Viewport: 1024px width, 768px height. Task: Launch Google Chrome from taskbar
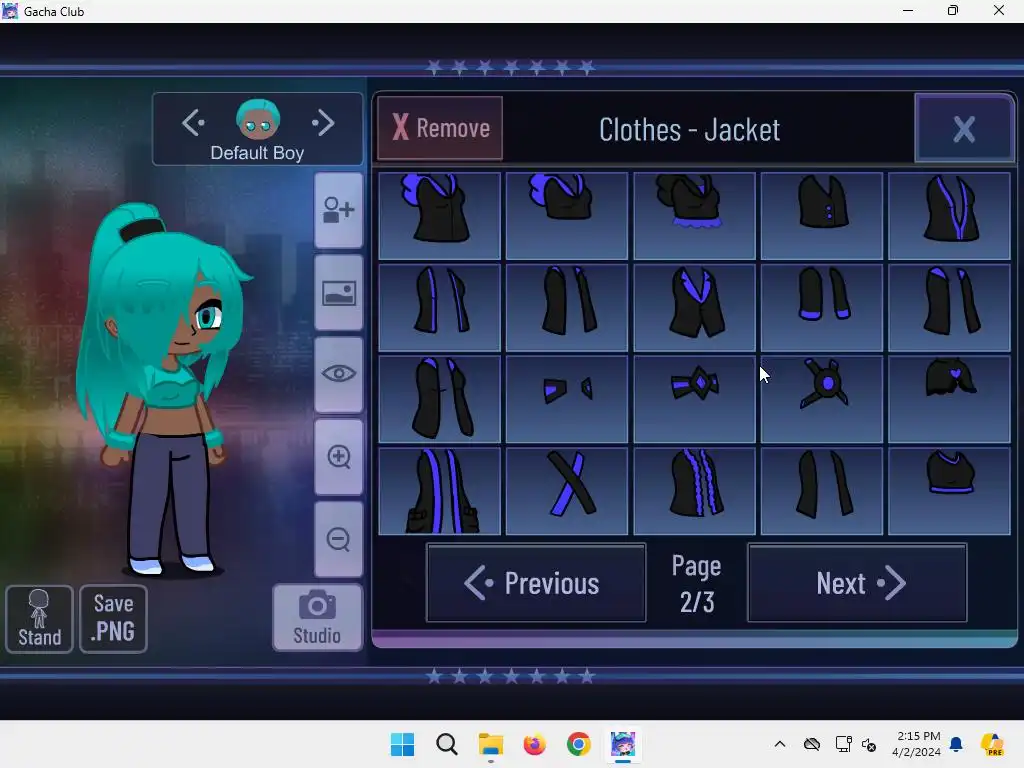579,744
